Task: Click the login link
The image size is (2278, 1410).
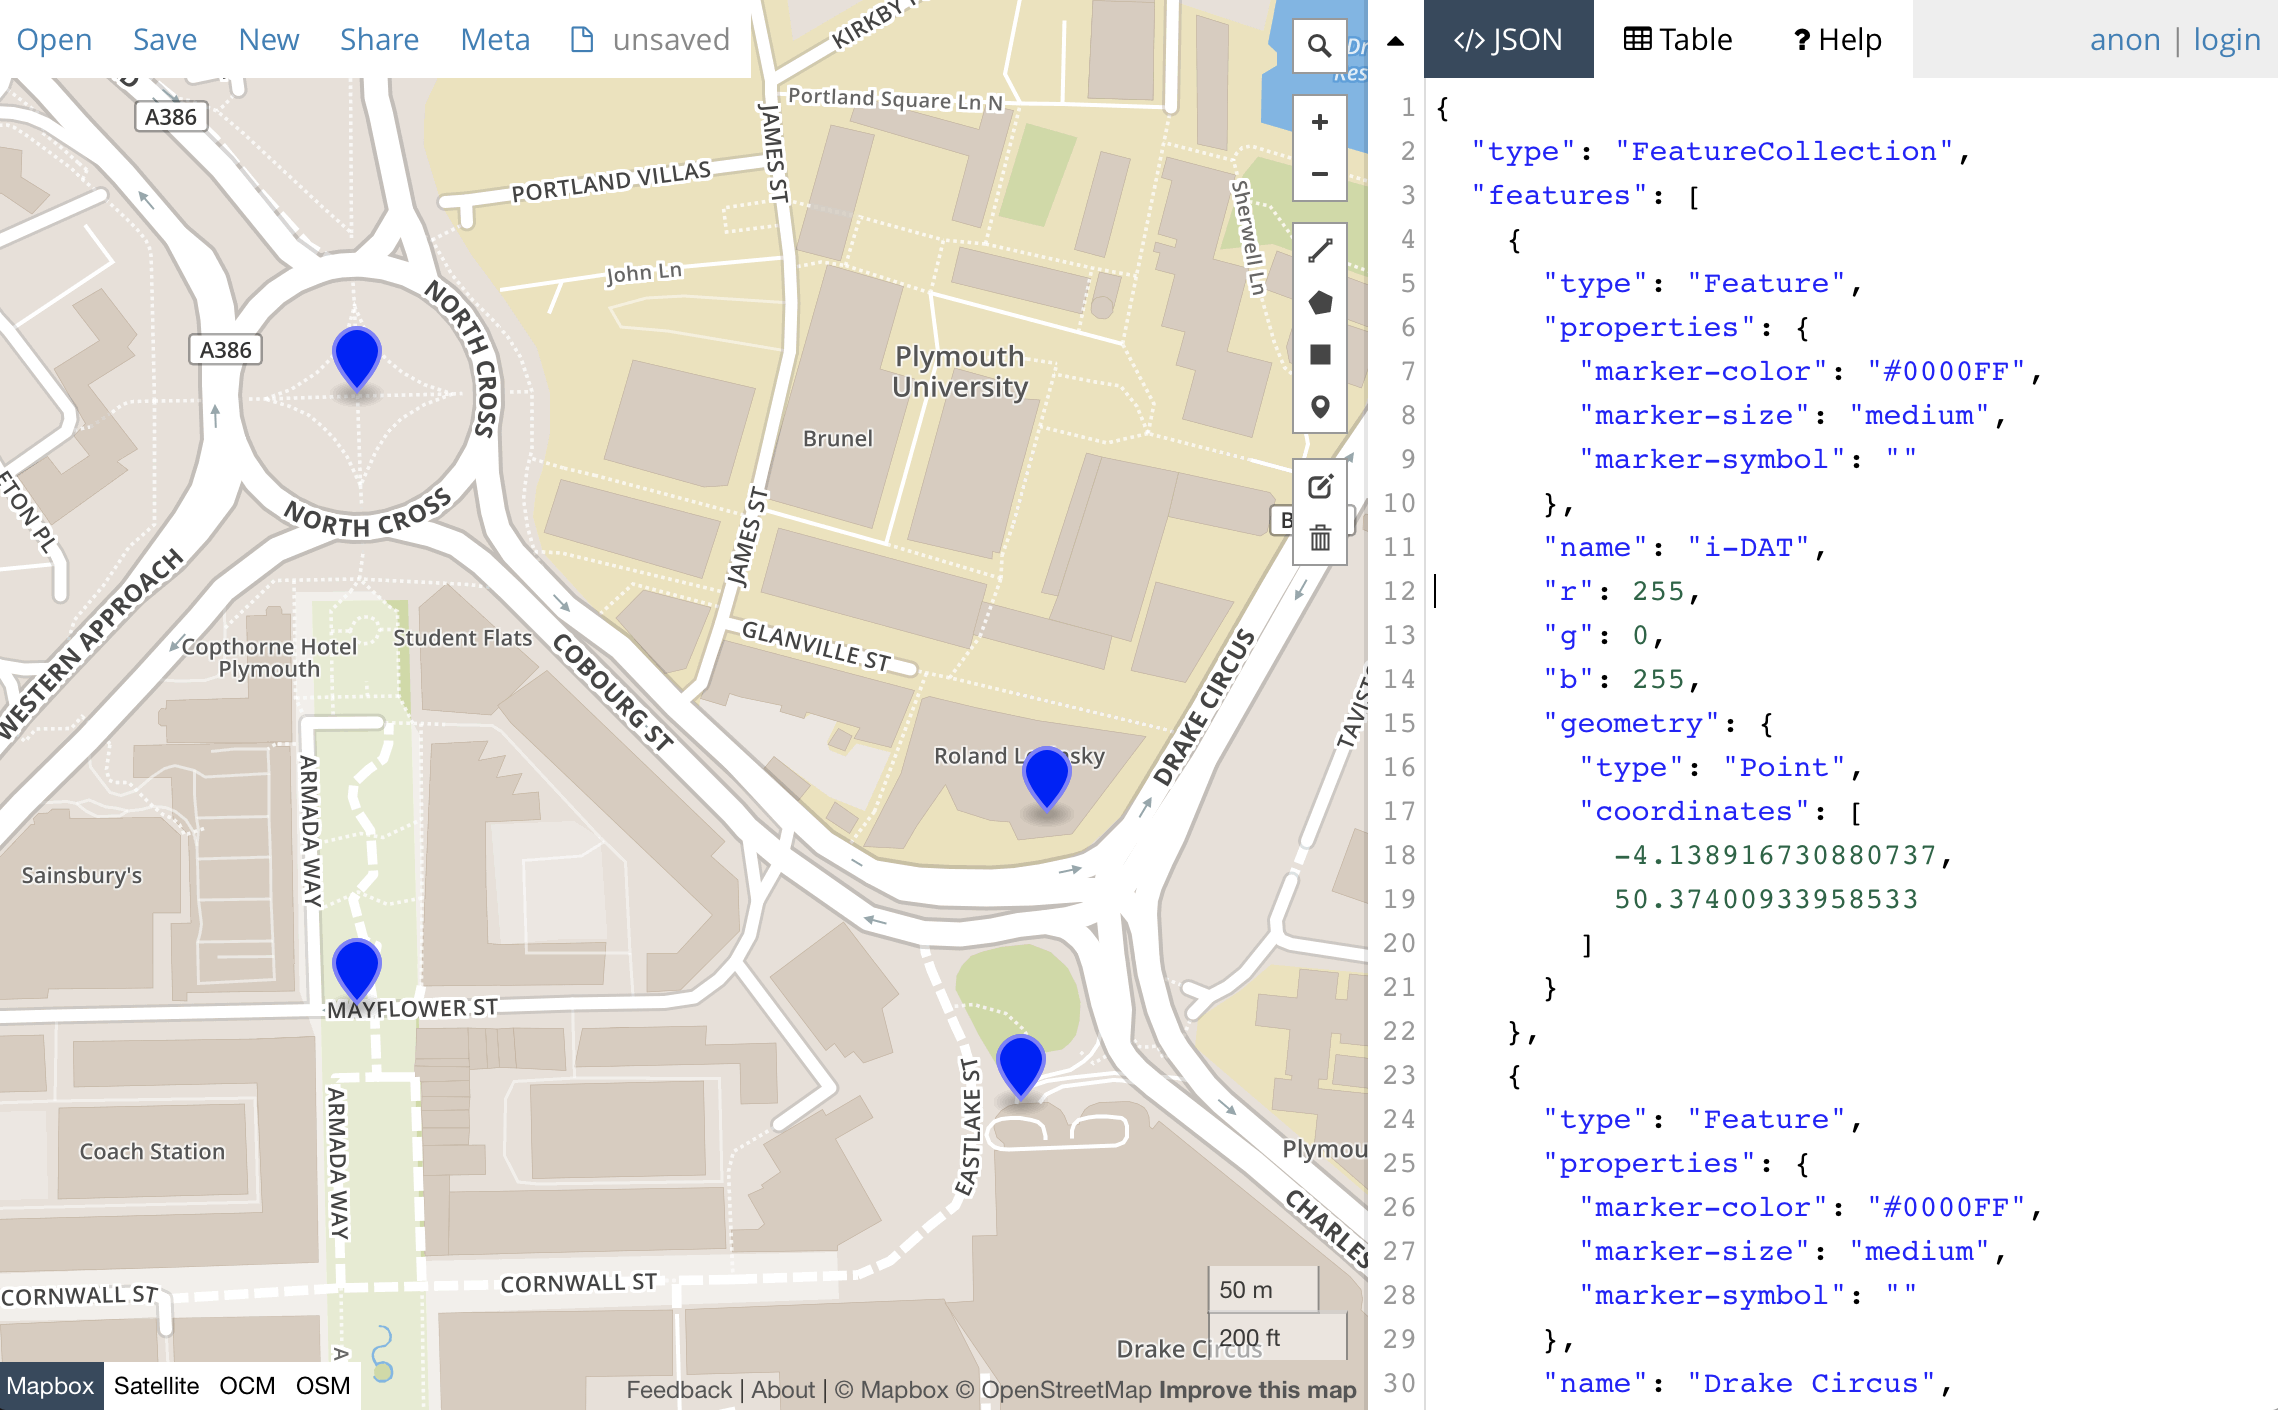Action: point(2226,40)
